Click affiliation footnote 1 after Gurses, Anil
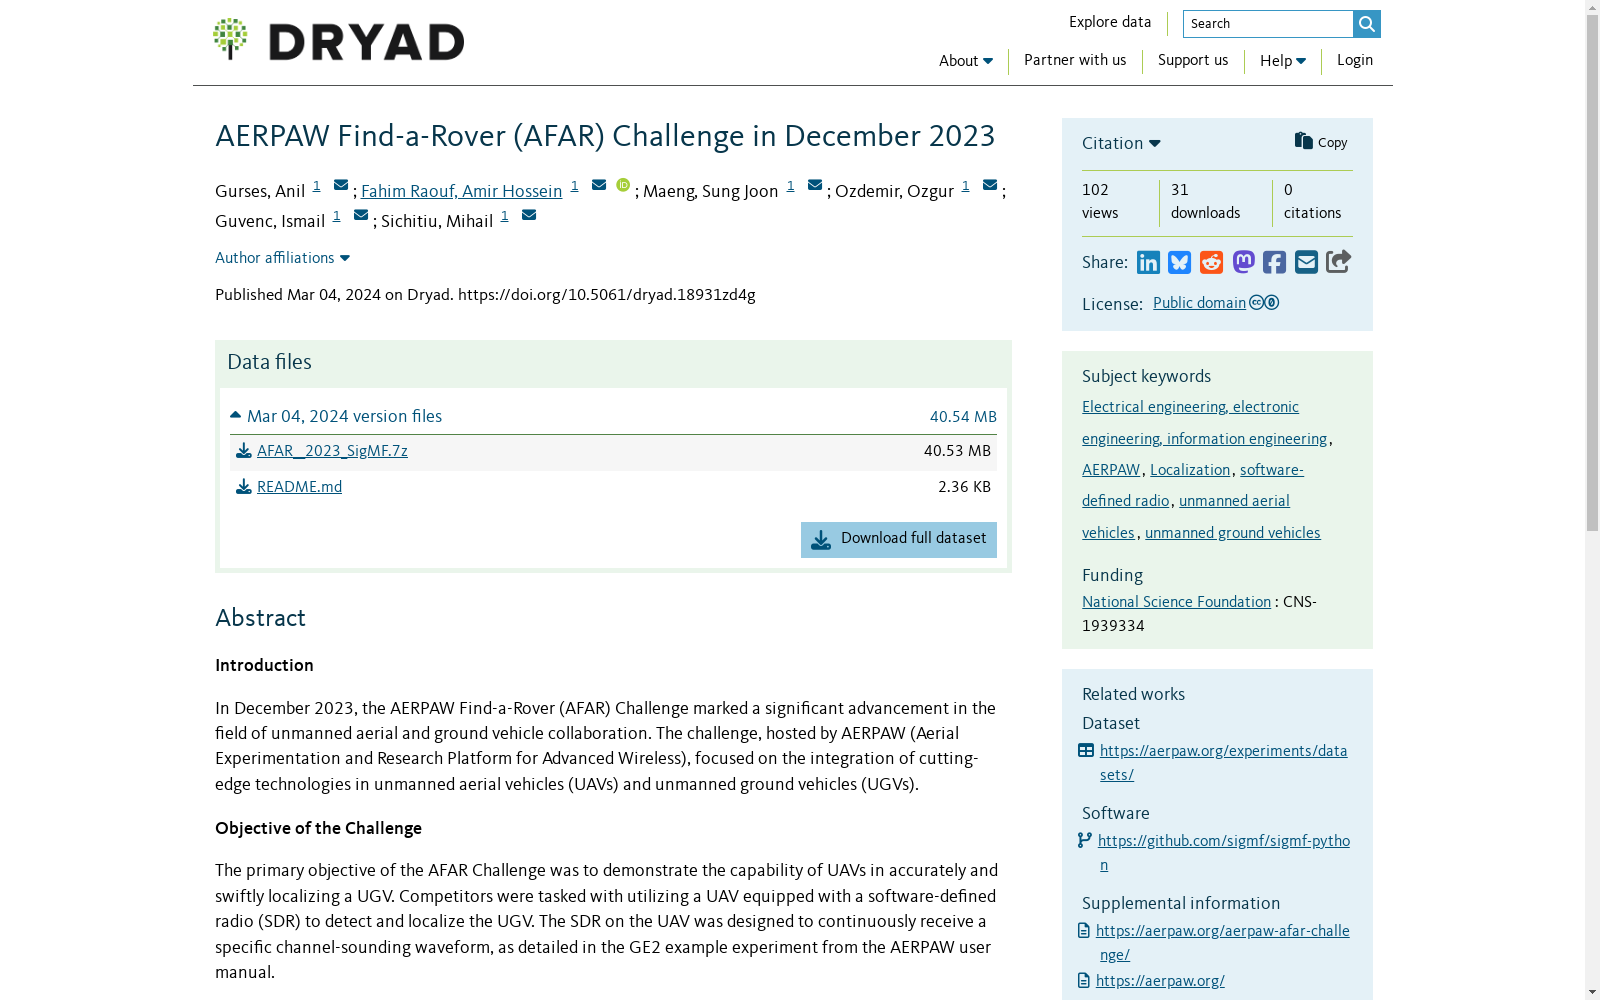1600x1000 pixels. point(316,186)
